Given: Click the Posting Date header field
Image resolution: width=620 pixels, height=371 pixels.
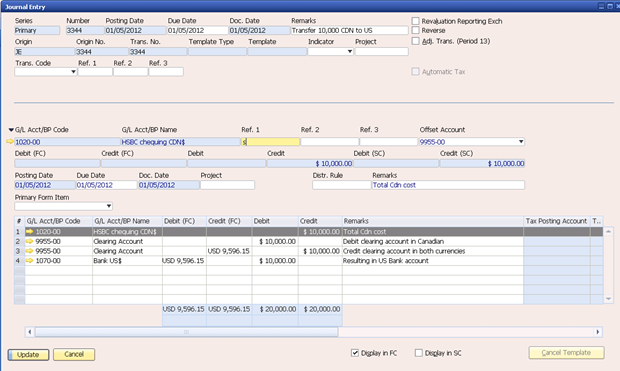Looking at the screenshot, I should point(135,30).
